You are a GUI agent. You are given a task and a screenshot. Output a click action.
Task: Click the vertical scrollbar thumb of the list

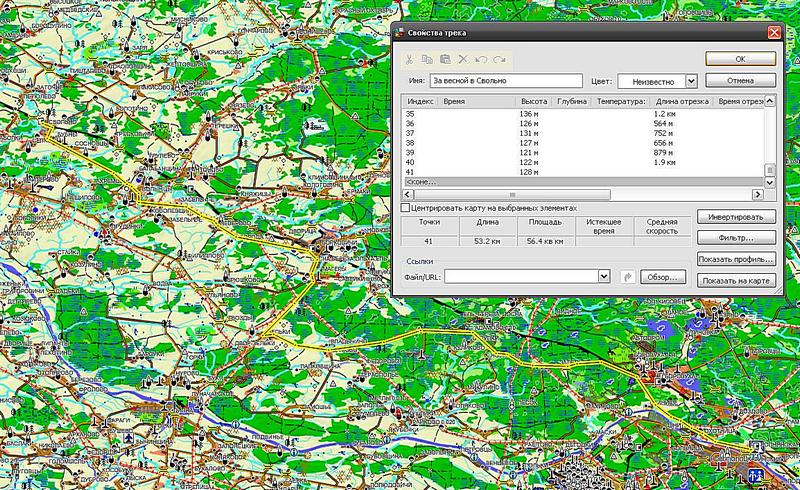769,170
